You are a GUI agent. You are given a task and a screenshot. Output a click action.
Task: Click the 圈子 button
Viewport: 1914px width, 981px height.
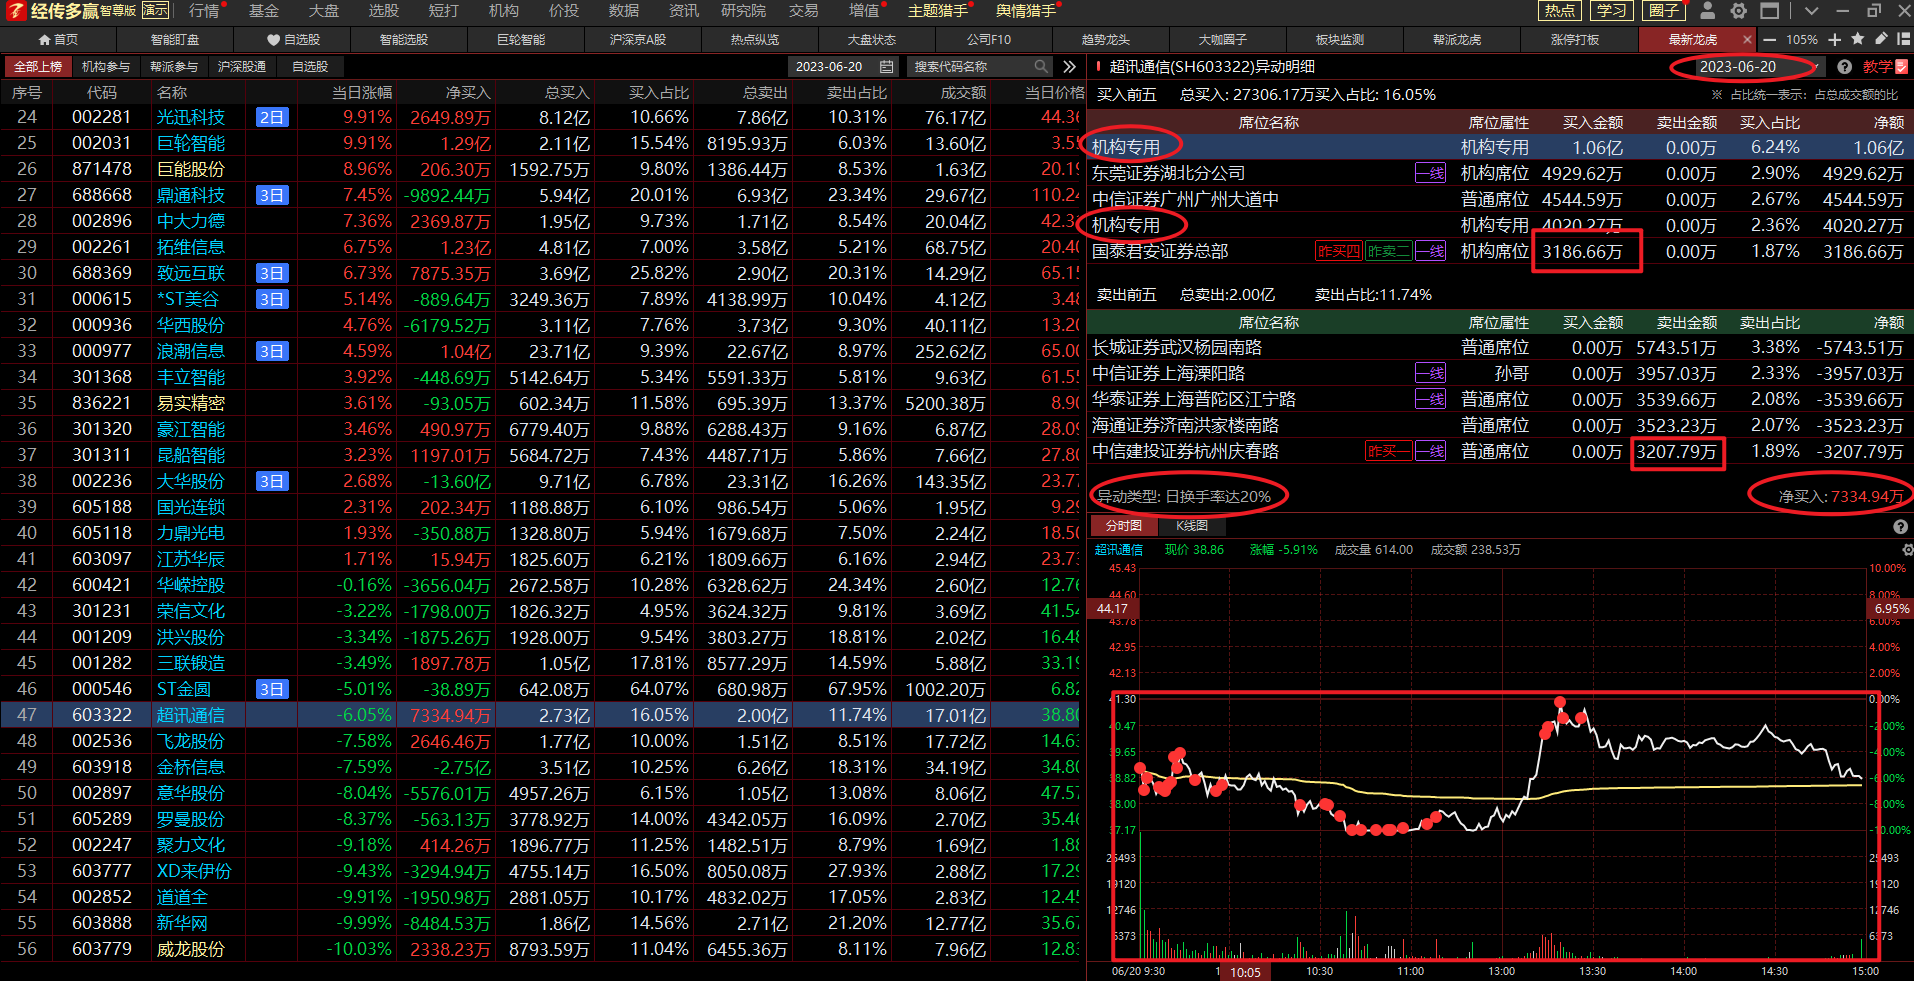point(1663,11)
